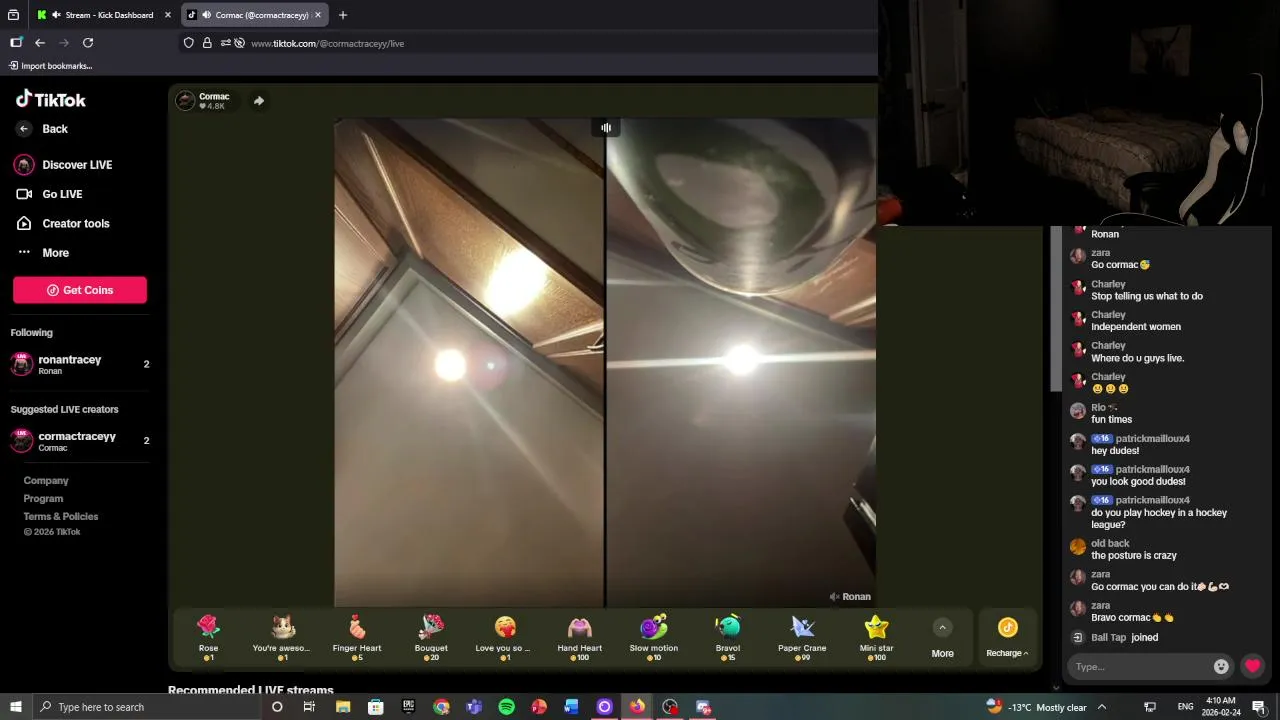The height and width of the screenshot is (720, 1280).
Task: Open emoji picker in chat box
Action: (x=1221, y=667)
